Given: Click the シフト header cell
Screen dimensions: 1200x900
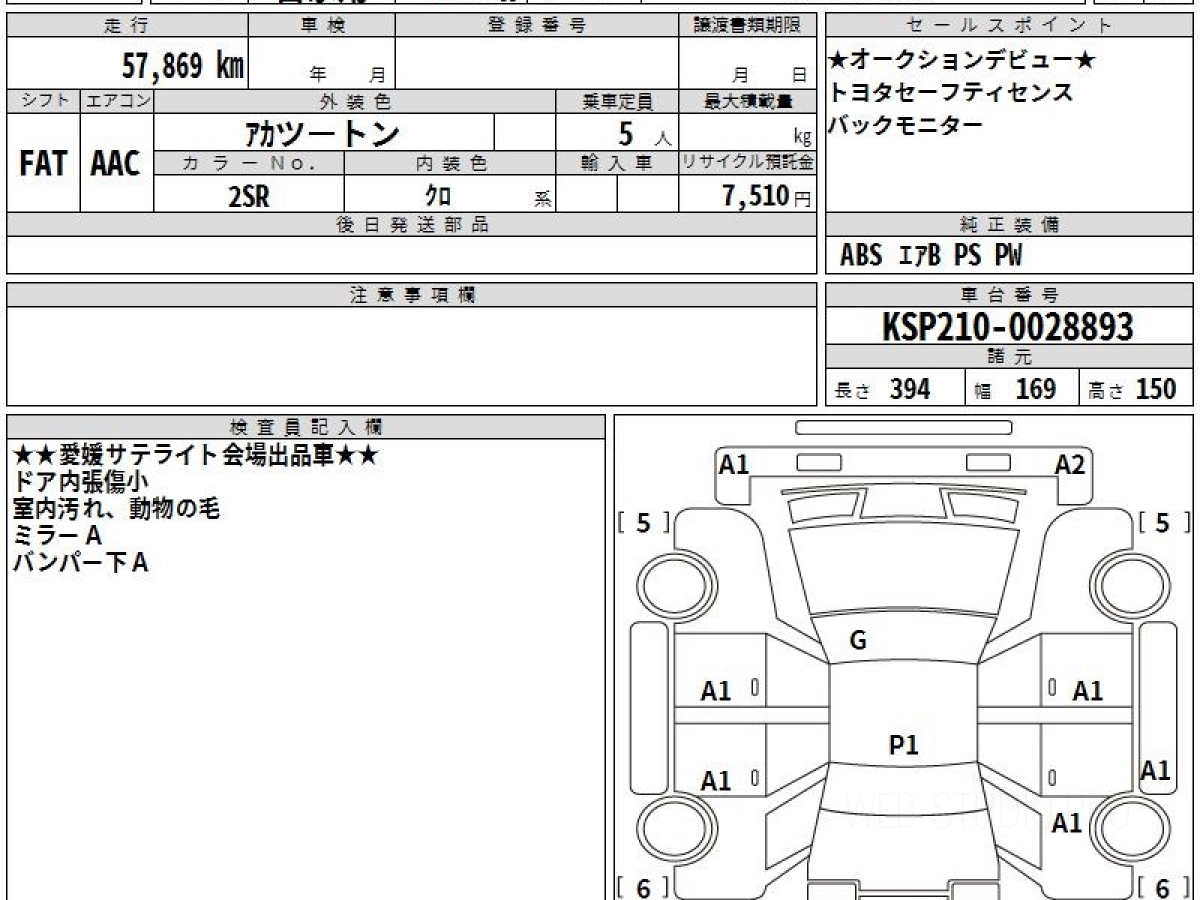Looking at the screenshot, I should 43,101.
